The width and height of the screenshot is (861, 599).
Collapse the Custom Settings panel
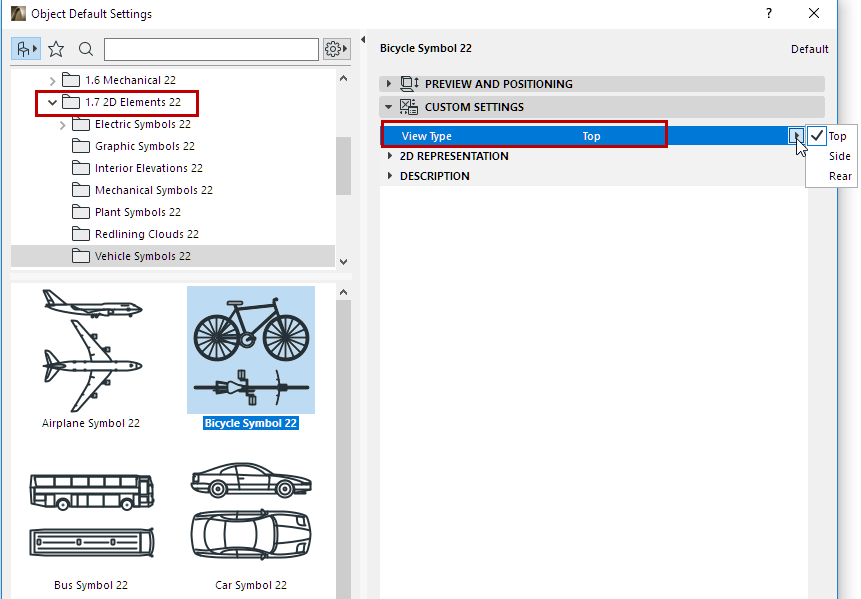tap(389, 107)
